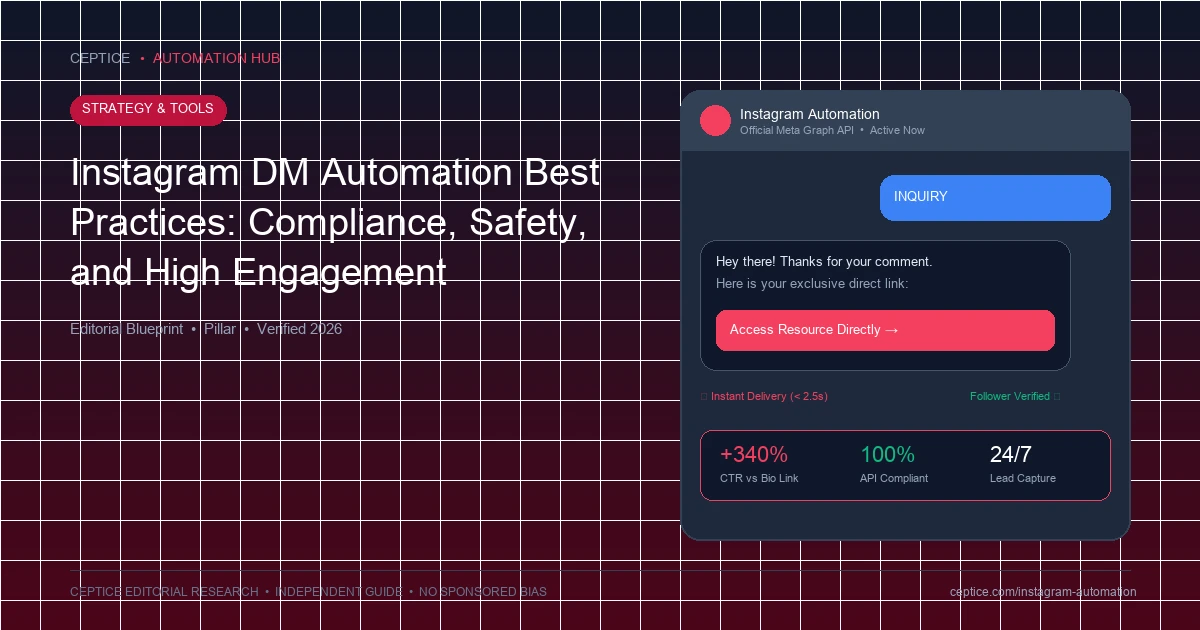Image resolution: width=1200 pixels, height=630 pixels.
Task: Click the Instagram Automation chat title
Action: click(810, 114)
